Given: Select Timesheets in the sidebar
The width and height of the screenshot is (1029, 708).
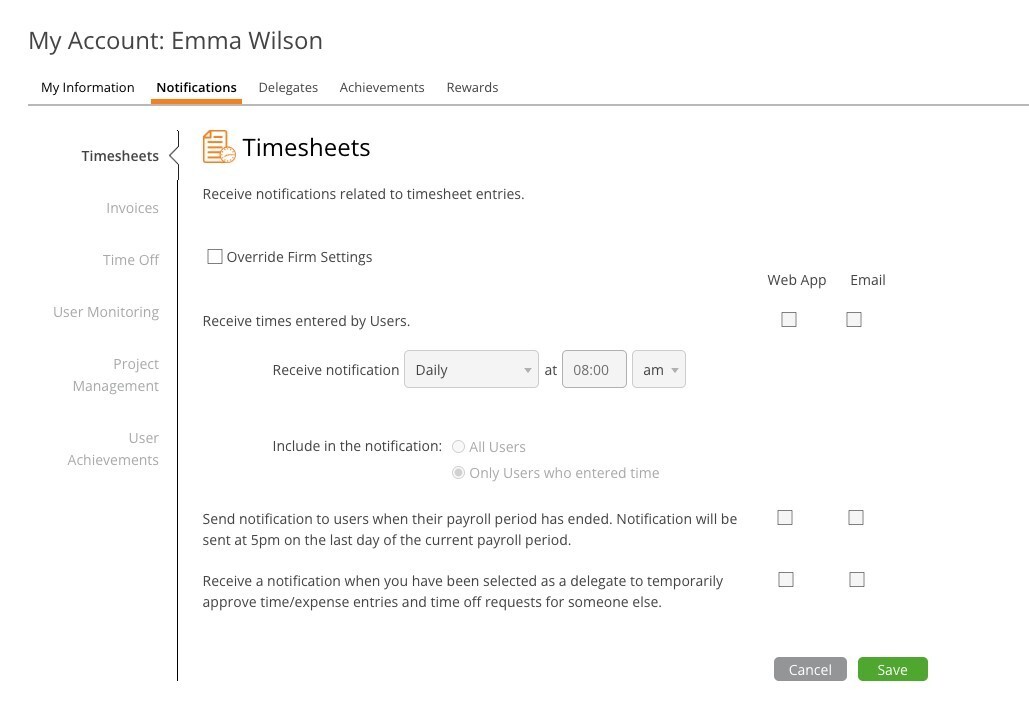Looking at the screenshot, I should (120, 156).
